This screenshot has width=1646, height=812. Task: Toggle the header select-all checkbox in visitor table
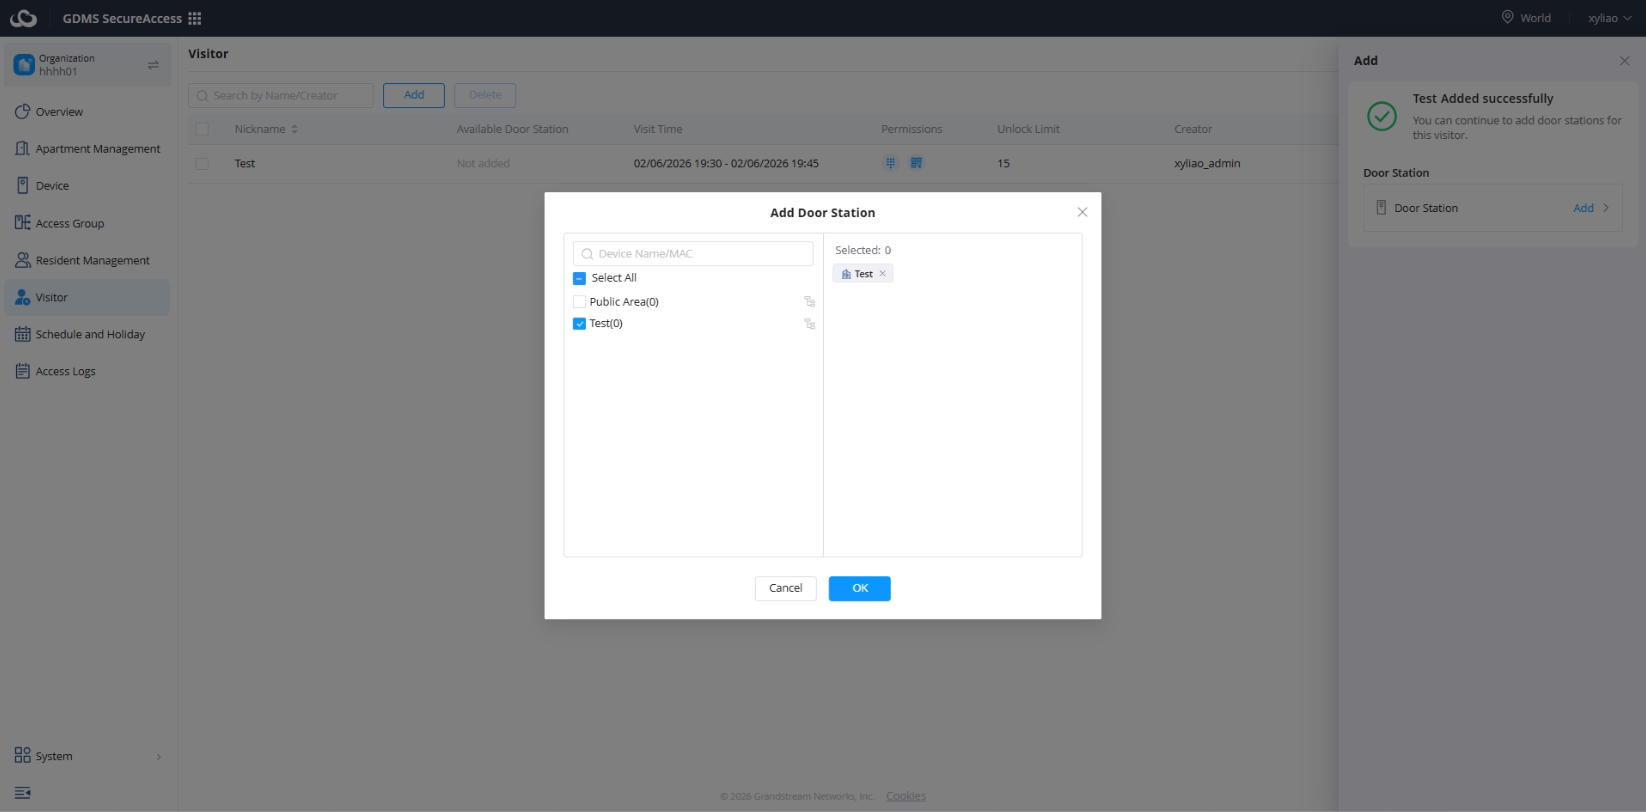click(x=202, y=129)
